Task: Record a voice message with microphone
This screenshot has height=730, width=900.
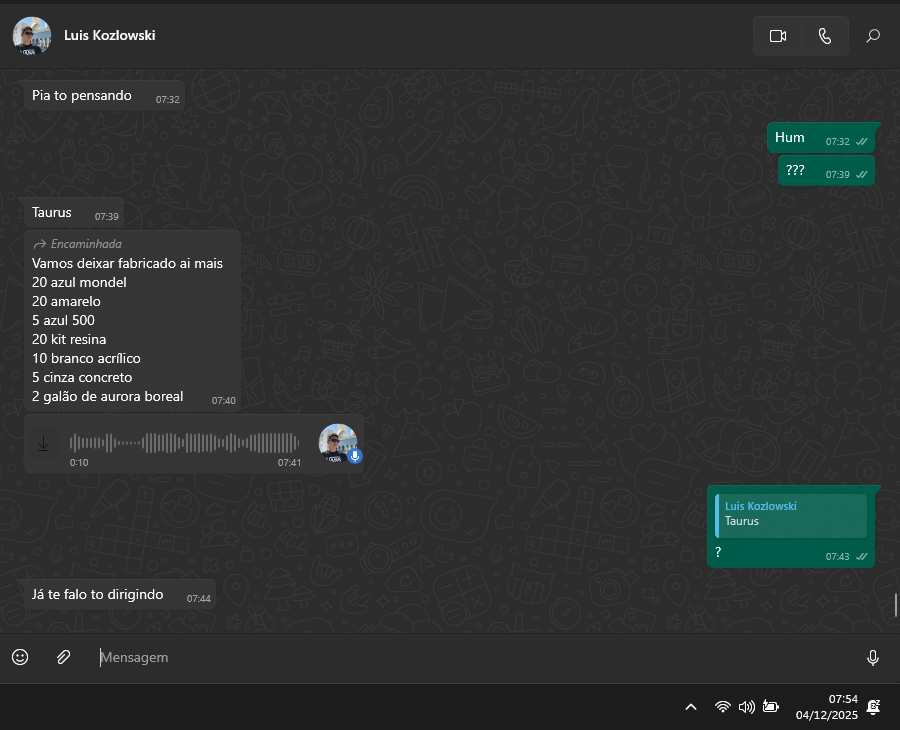Action: (x=872, y=657)
